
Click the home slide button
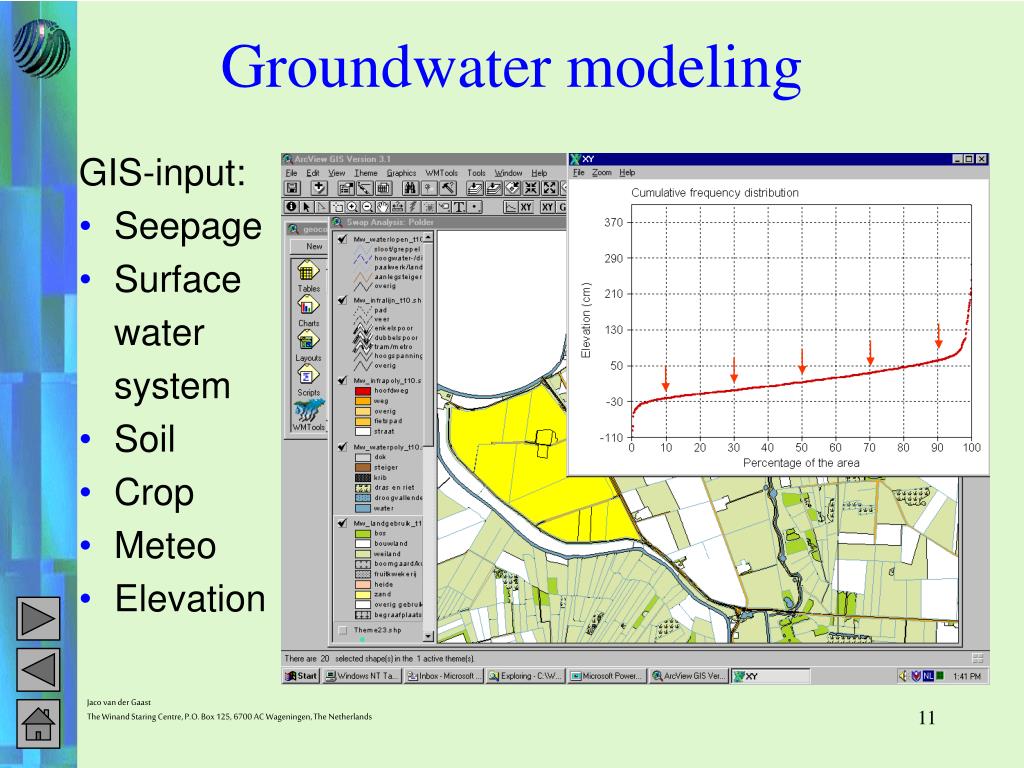click(38, 724)
